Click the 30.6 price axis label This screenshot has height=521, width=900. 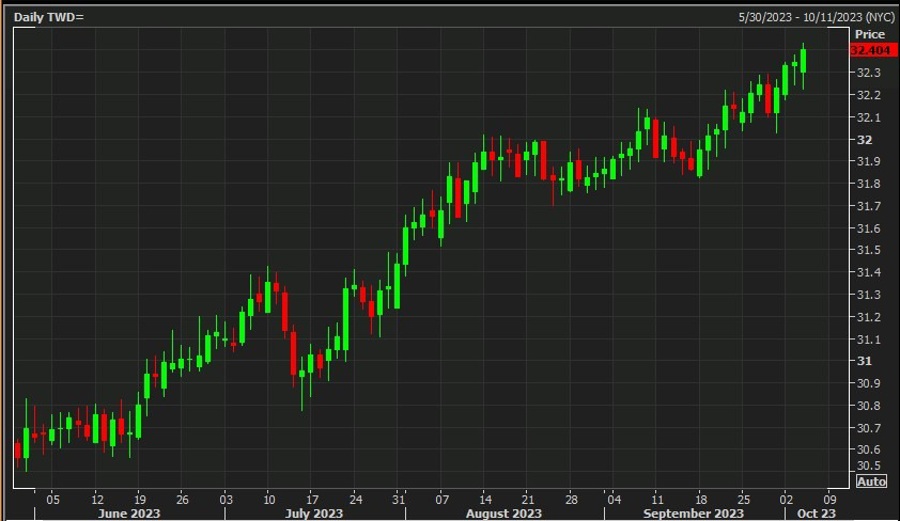(868, 450)
